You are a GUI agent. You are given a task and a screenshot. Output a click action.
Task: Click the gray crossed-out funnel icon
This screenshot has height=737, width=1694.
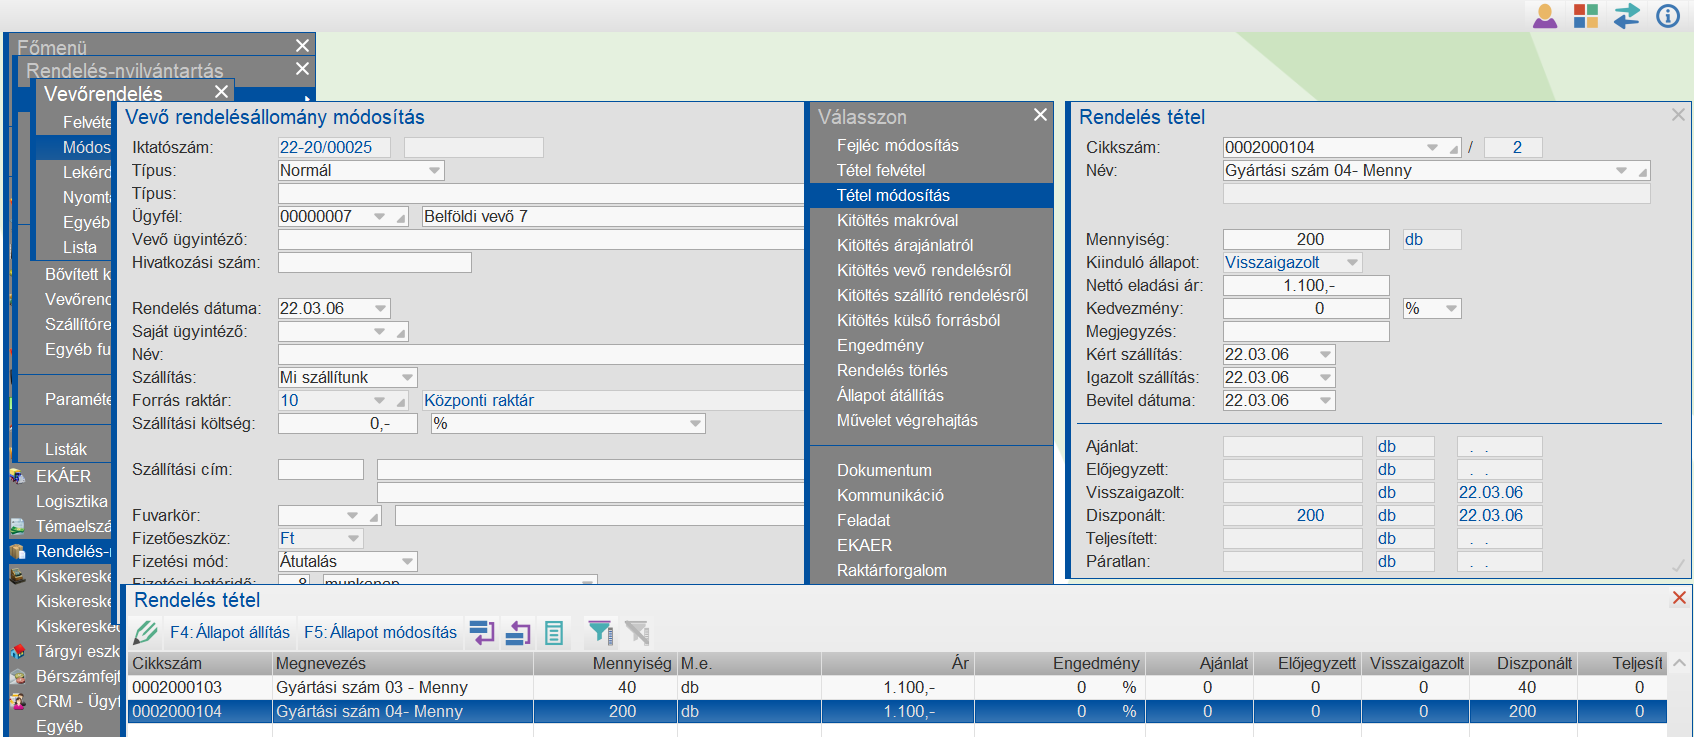(x=637, y=632)
